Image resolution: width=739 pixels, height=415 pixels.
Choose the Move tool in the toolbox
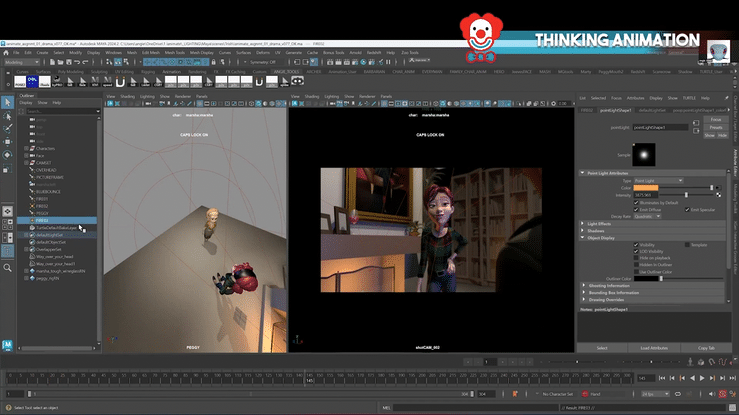(x=8, y=142)
